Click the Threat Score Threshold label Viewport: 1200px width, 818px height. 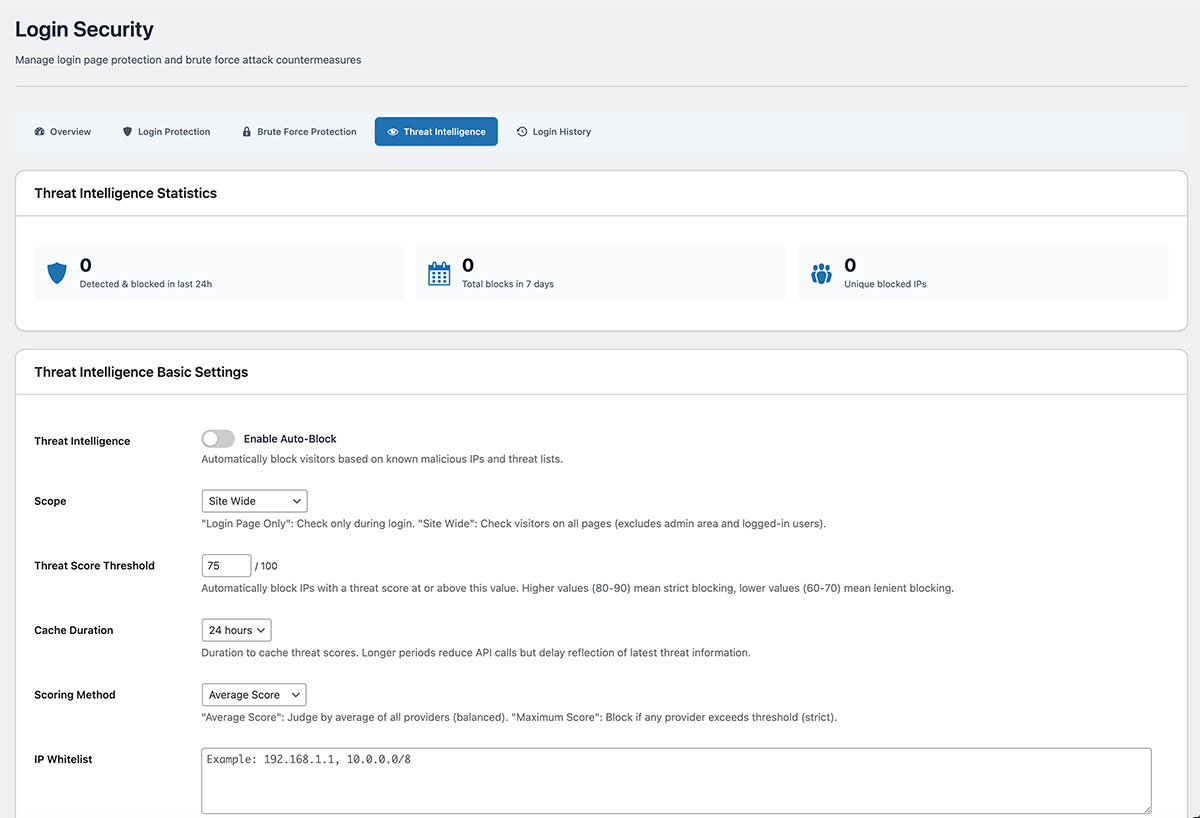pyautogui.click(x=94, y=566)
